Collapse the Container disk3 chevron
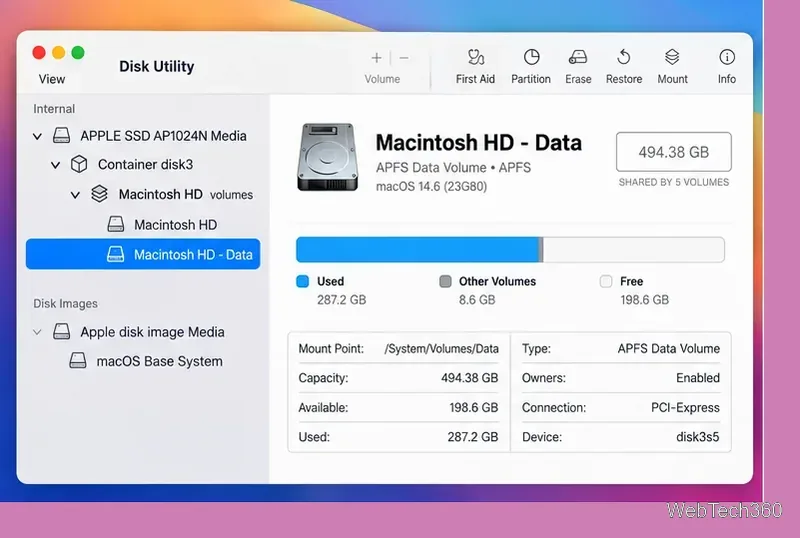 coord(56,165)
